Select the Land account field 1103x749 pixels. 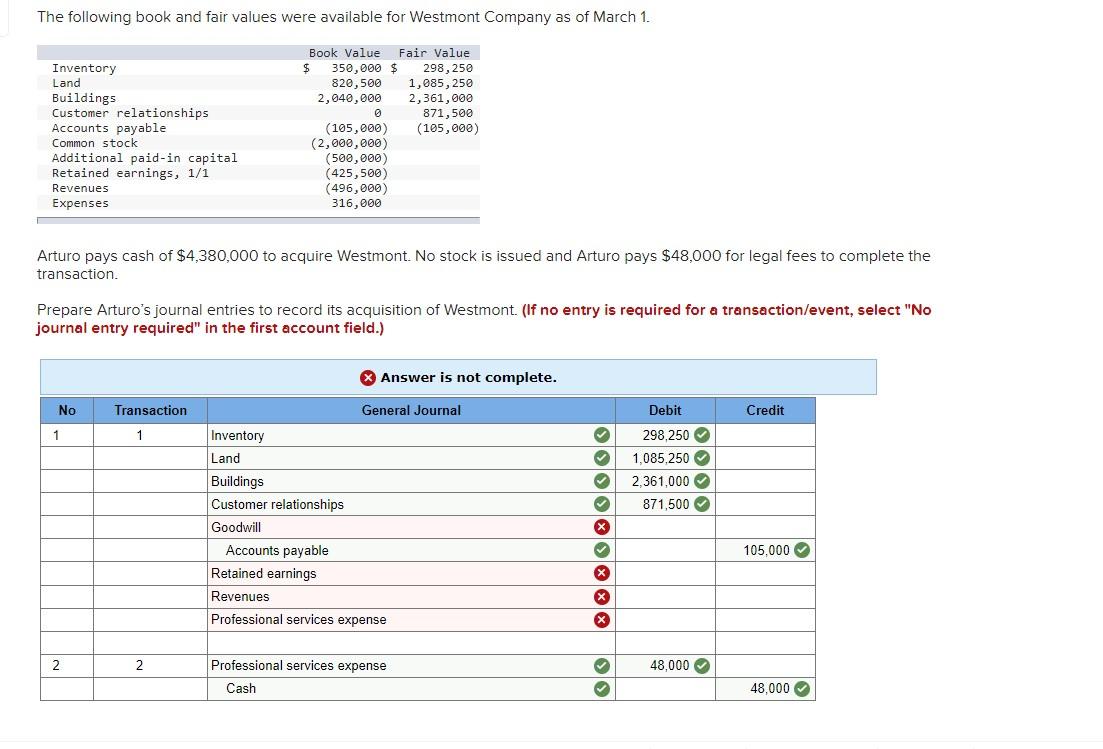[411, 459]
